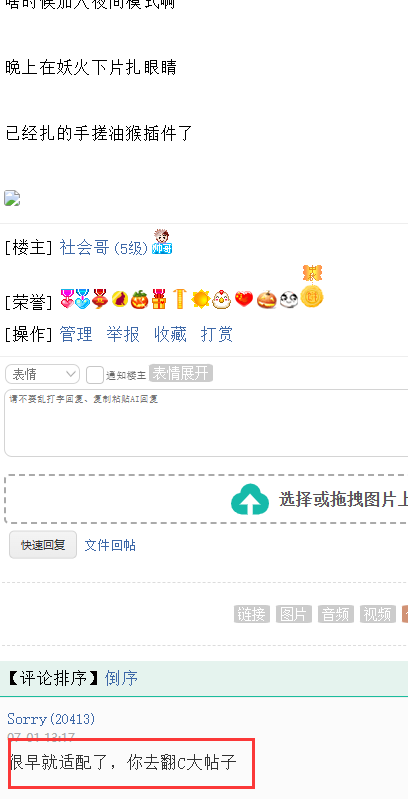Click the broken image placeholder icon
The height and width of the screenshot is (799, 408).
[x=12, y=198]
